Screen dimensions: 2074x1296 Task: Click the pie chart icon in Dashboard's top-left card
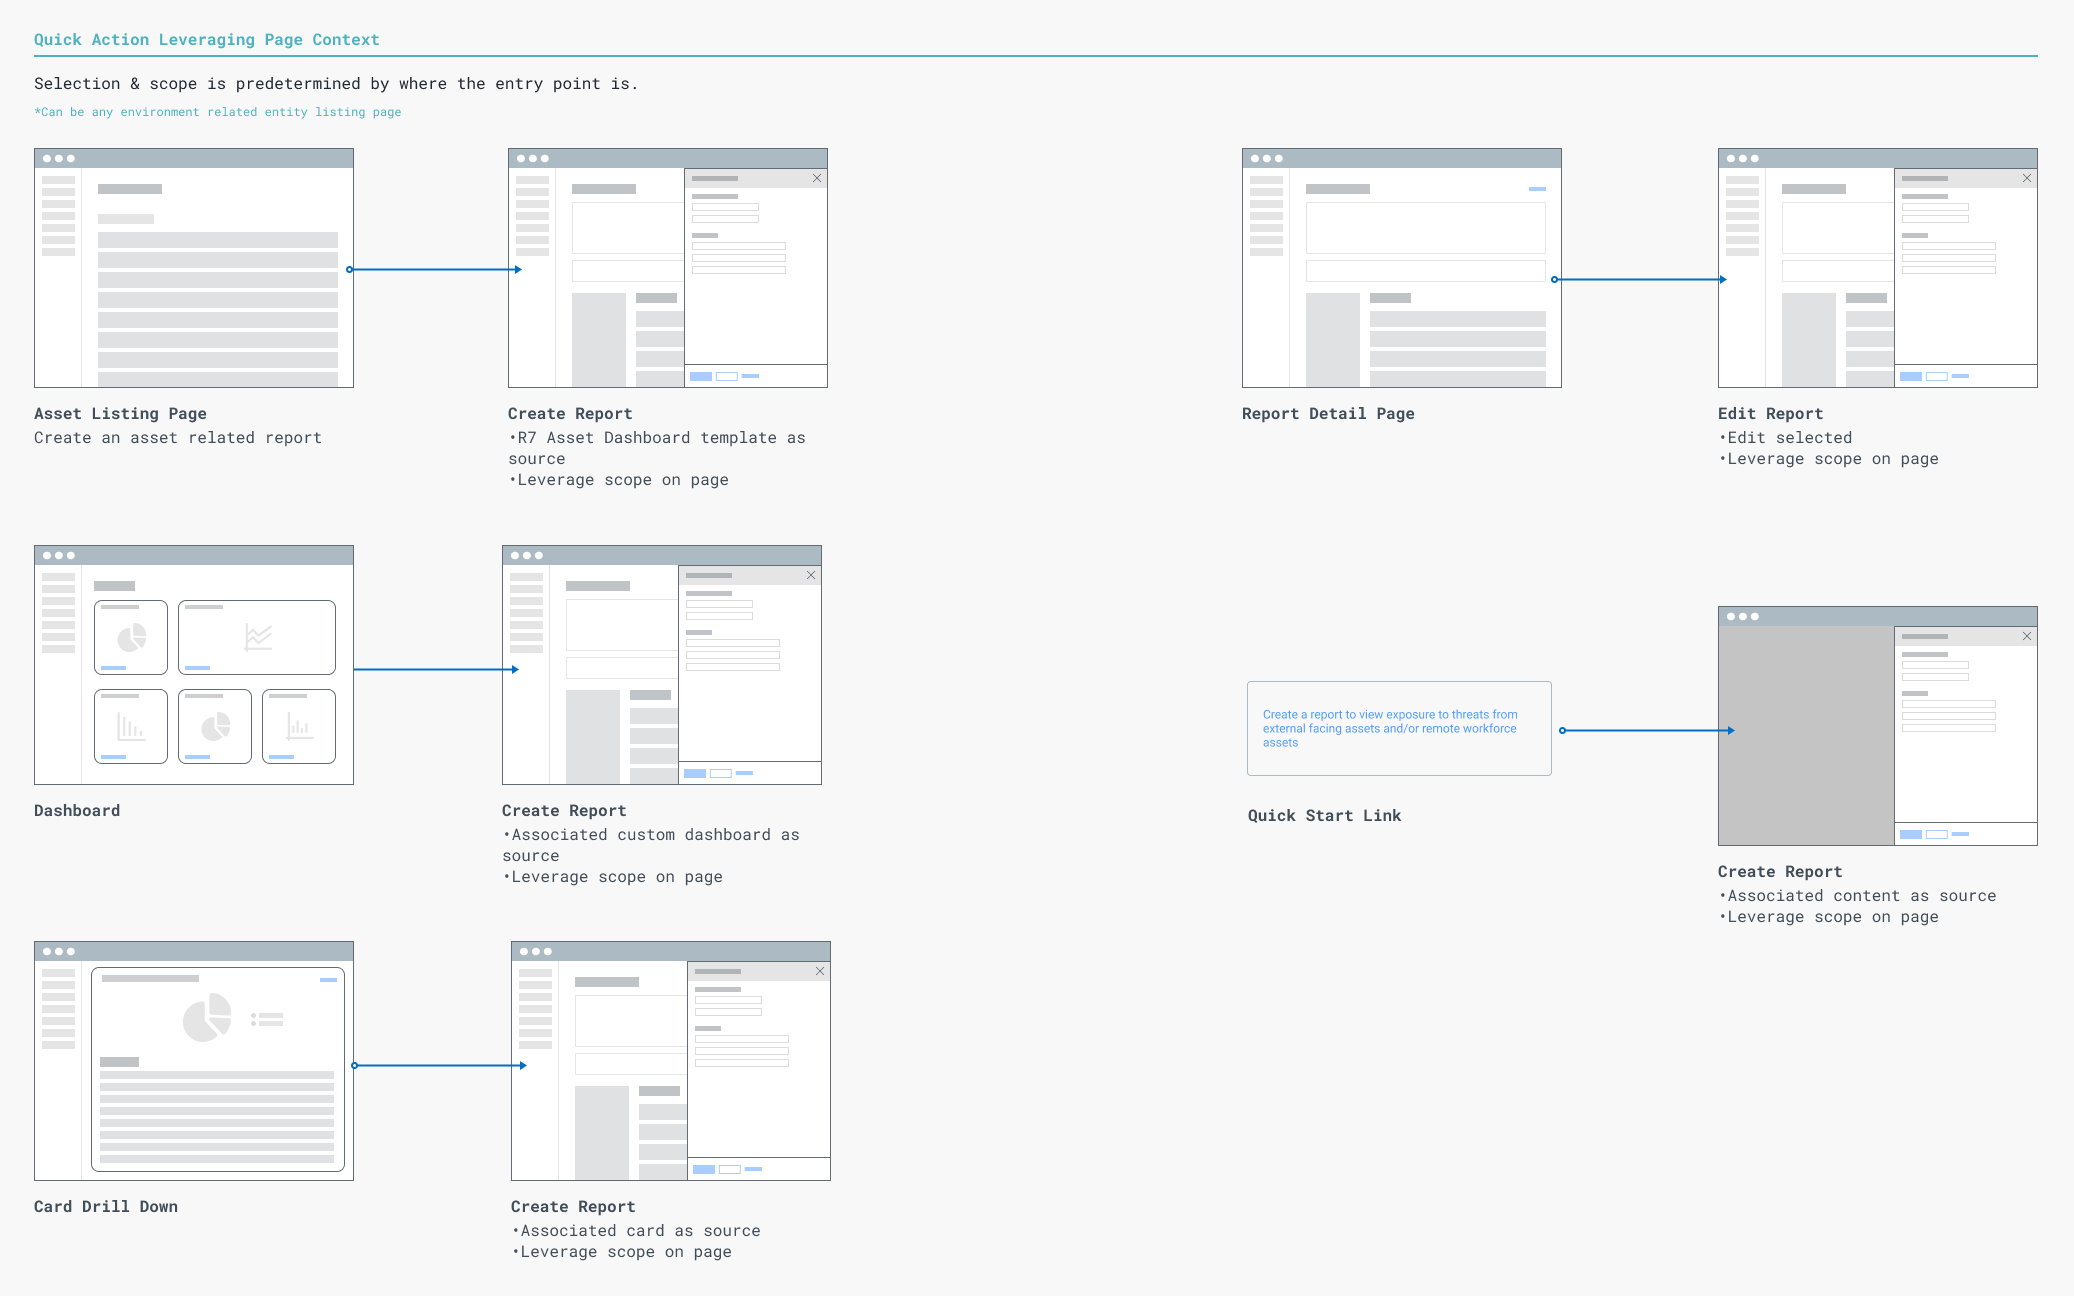(x=132, y=637)
